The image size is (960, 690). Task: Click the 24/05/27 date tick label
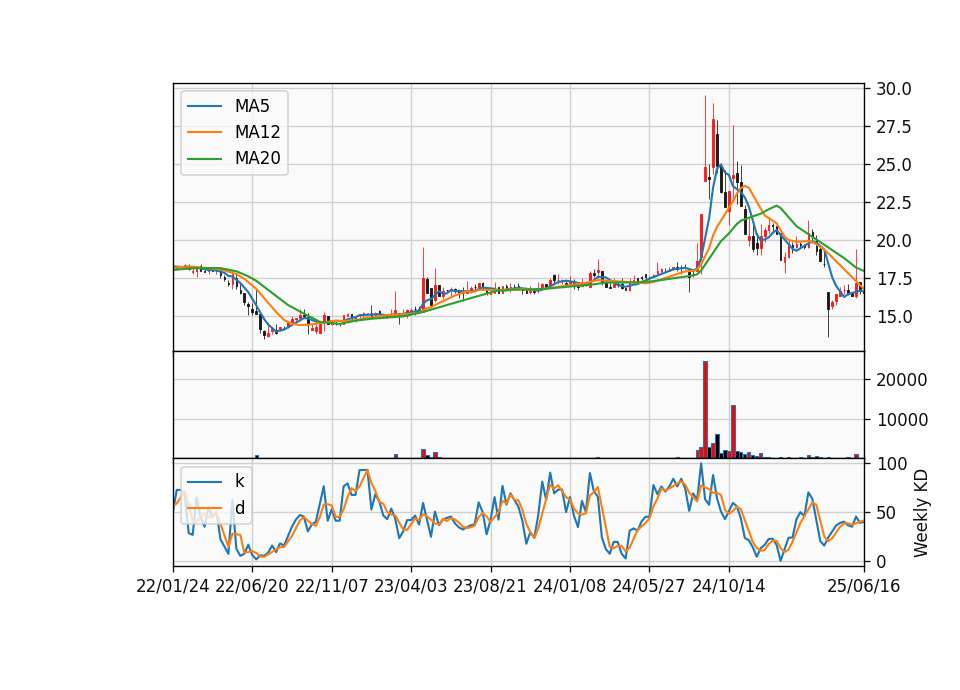(x=648, y=587)
